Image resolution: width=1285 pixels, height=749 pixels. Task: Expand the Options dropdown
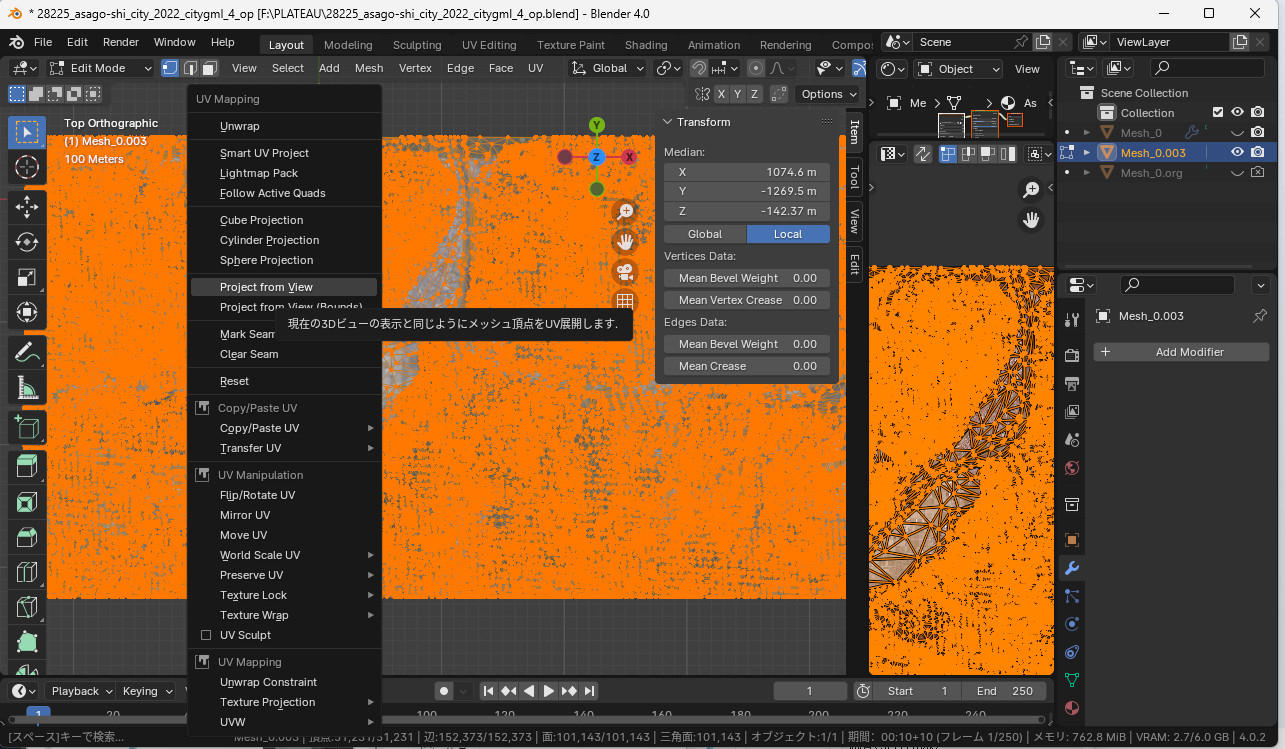click(x=829, y=94)
